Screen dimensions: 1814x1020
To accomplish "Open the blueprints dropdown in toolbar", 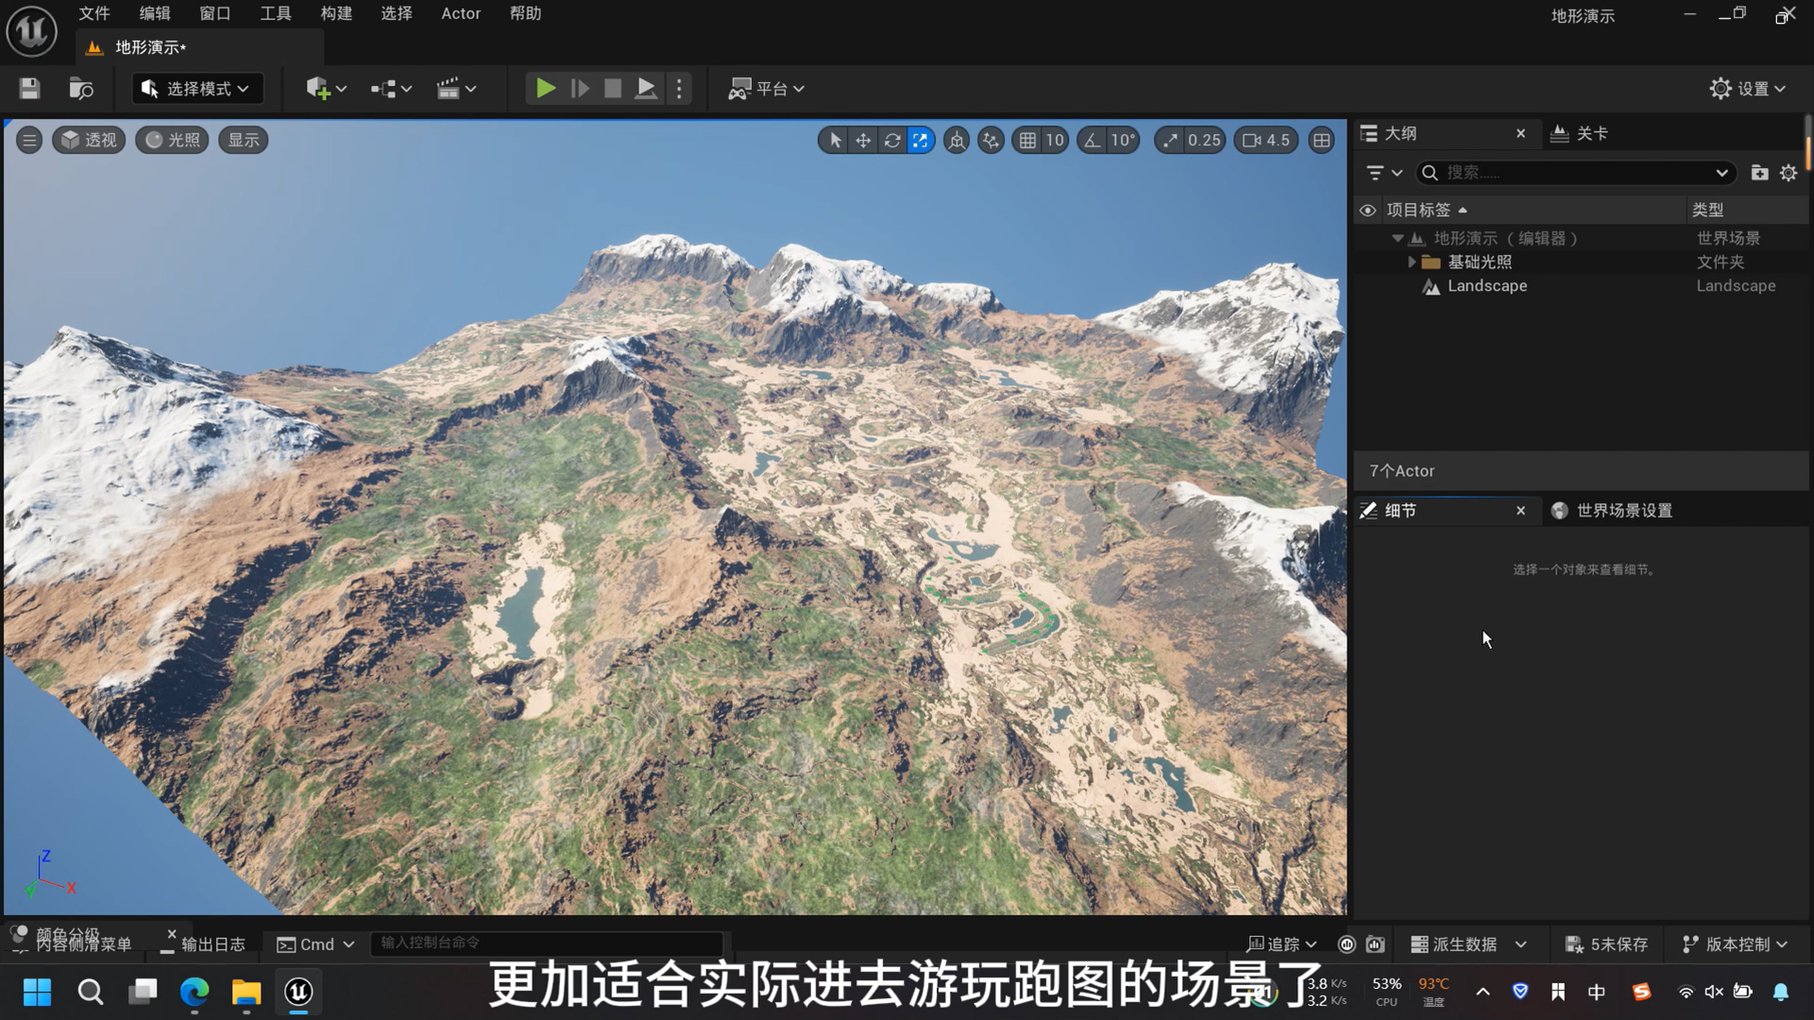I will (x=390, y=88).
